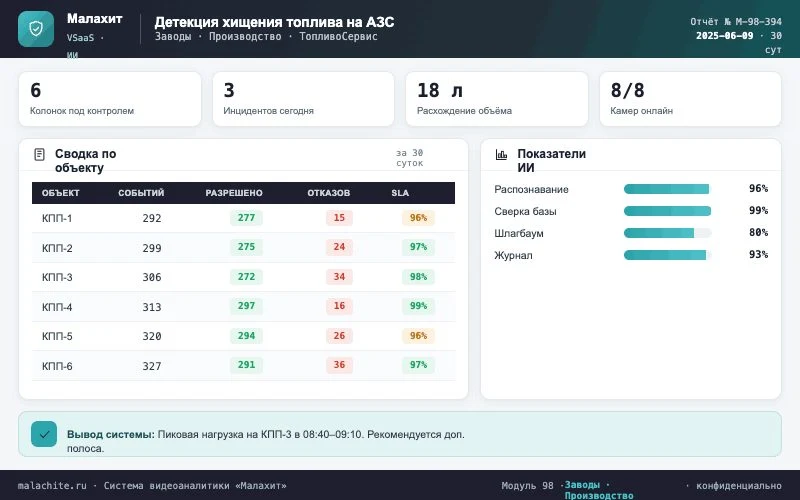The width and height of the screenshot is (800, 500).
Task: Click the document icon beside Сводка по объекту
Action: coord(39,154)
